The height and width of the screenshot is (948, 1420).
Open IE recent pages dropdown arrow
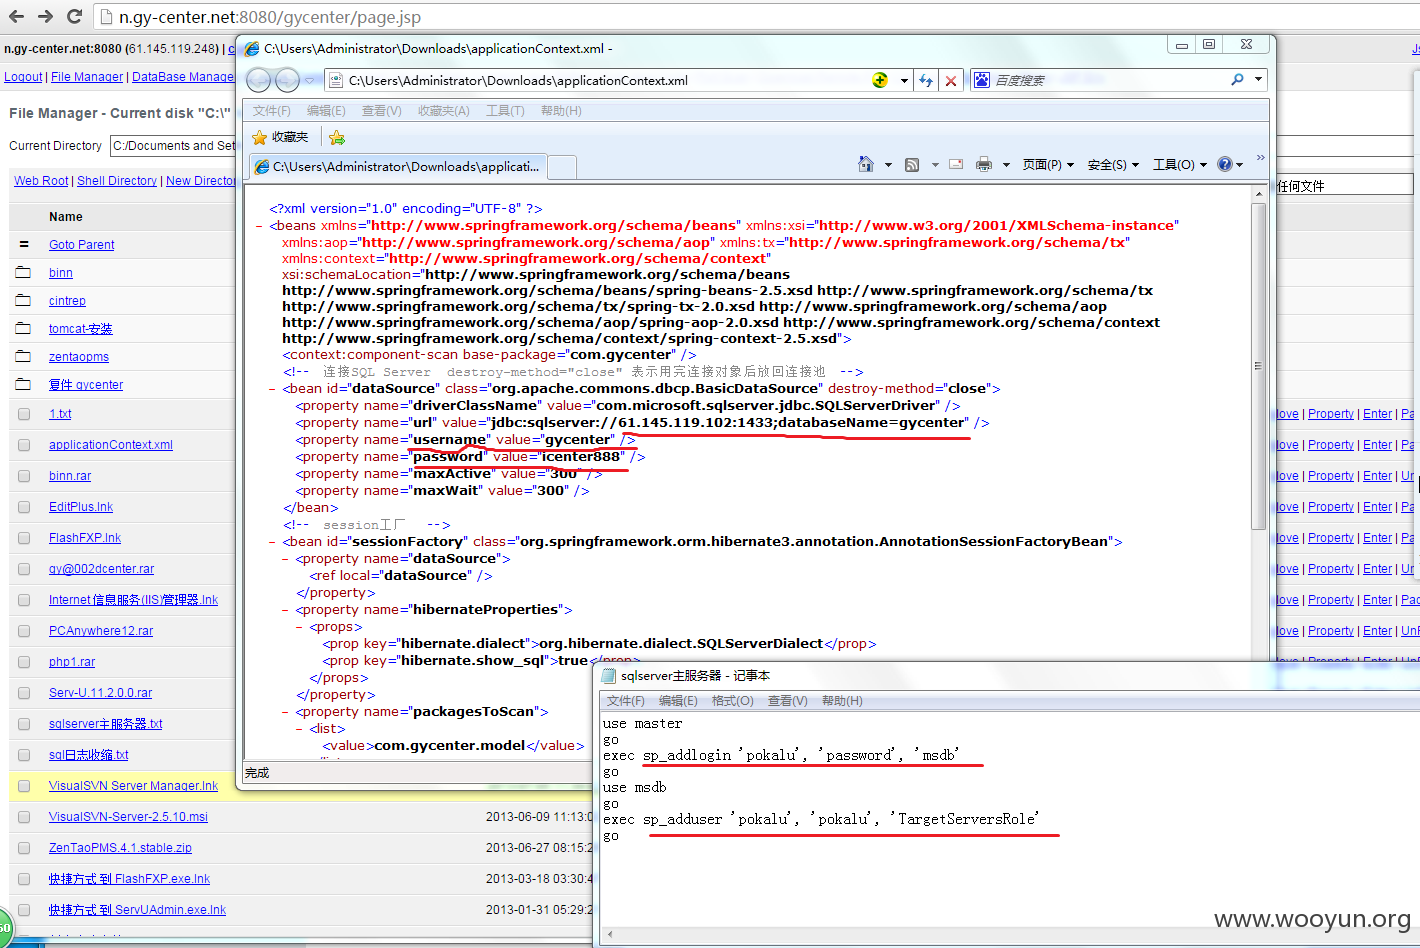point(309,80)
